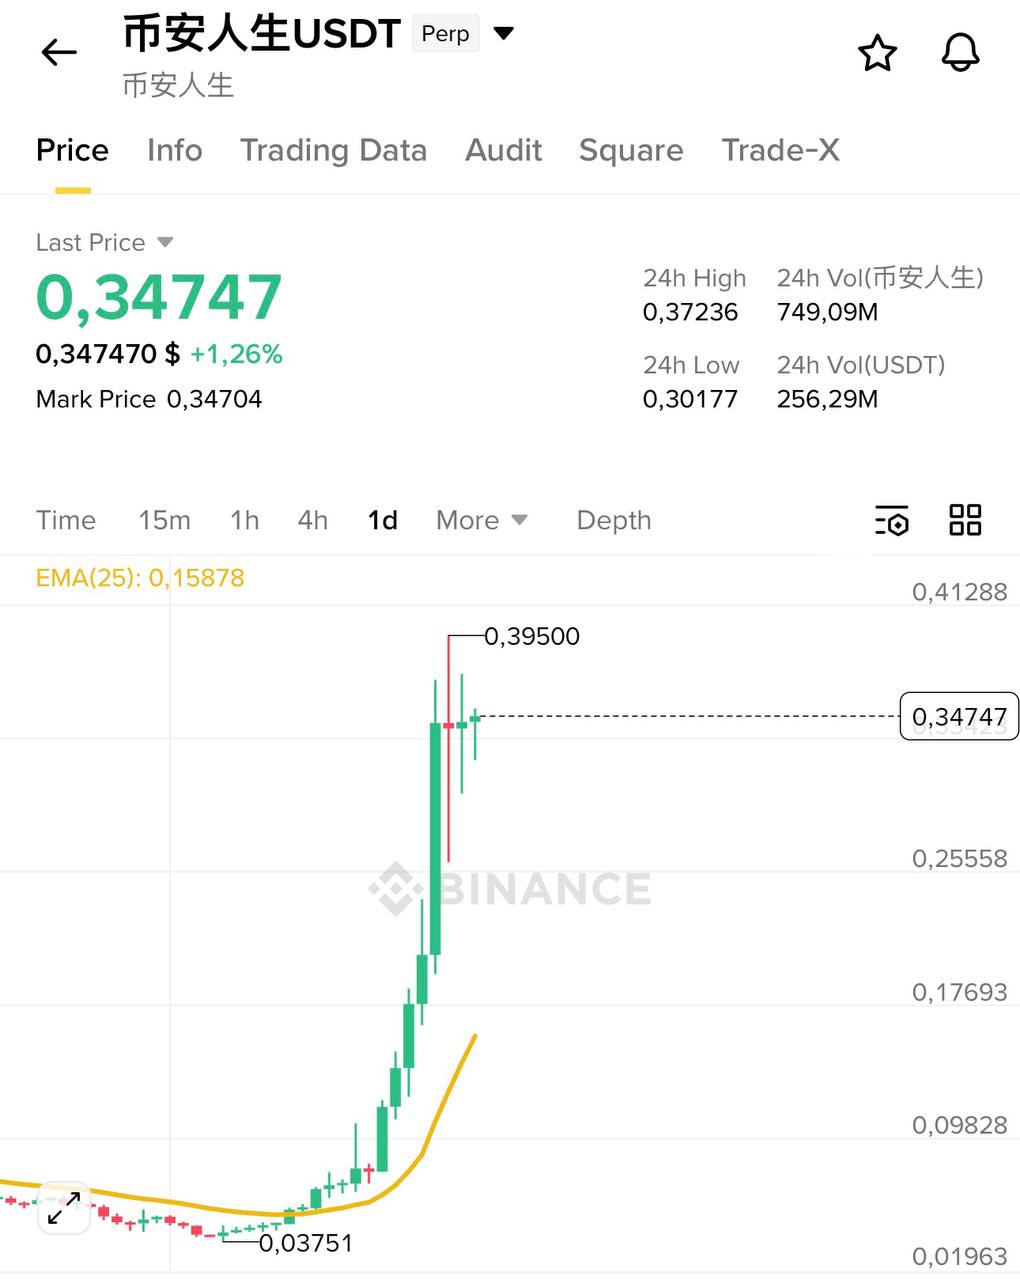Select the 4h chart interval
The width and height of the screenshot is (1020, 1280).
[x=312, y=520]
